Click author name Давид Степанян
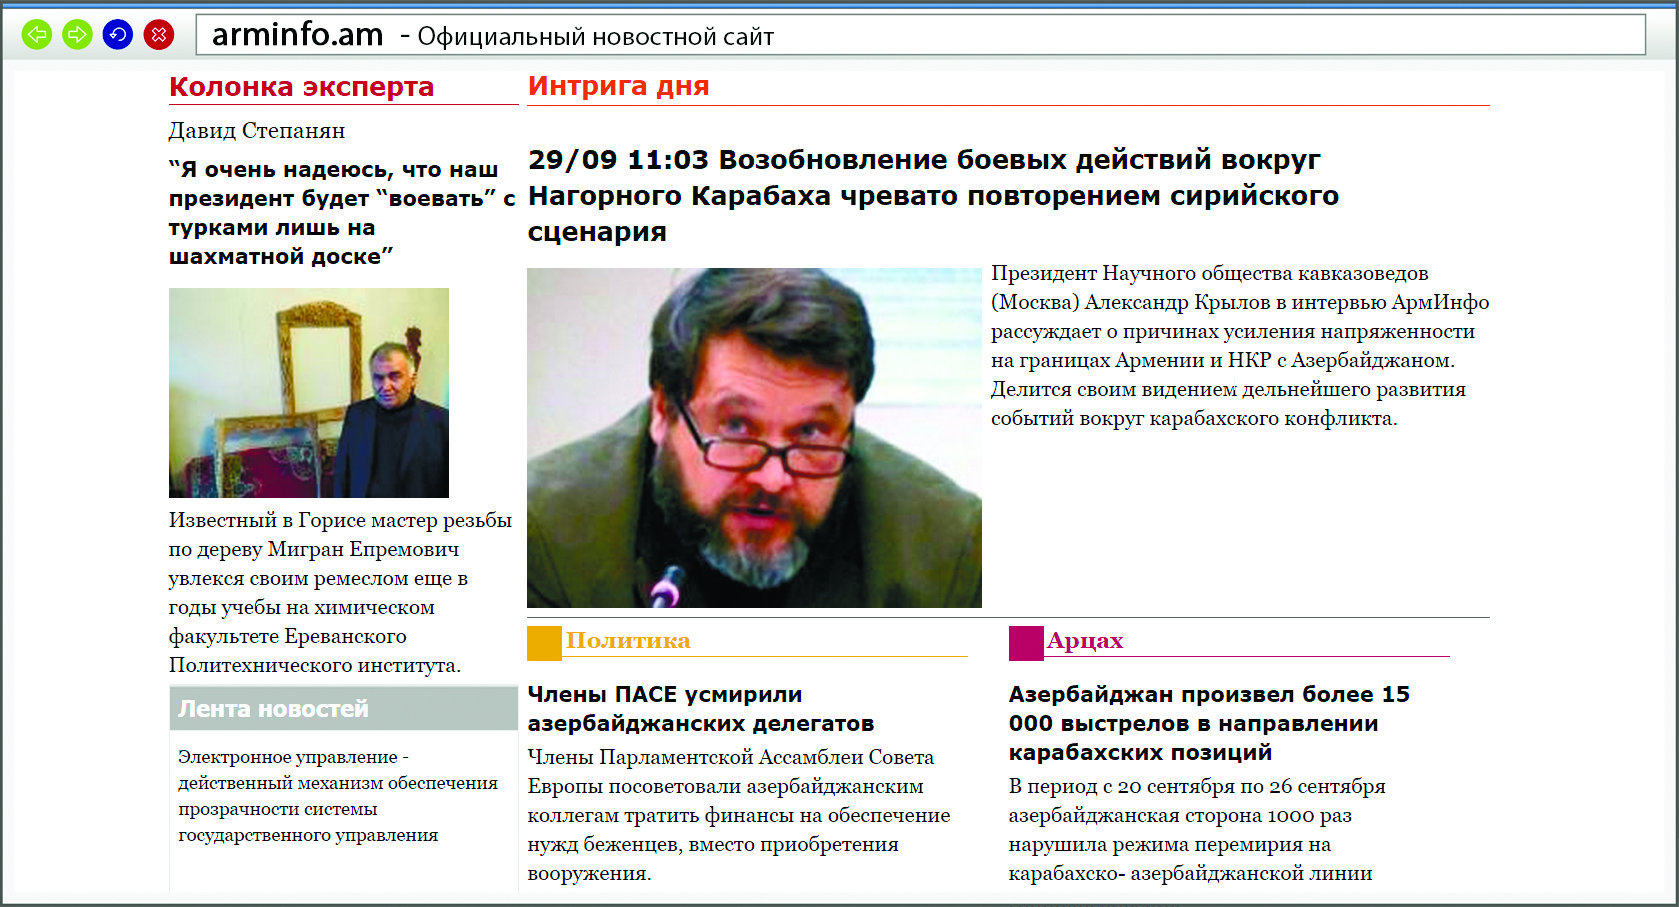 pos(257,130)
